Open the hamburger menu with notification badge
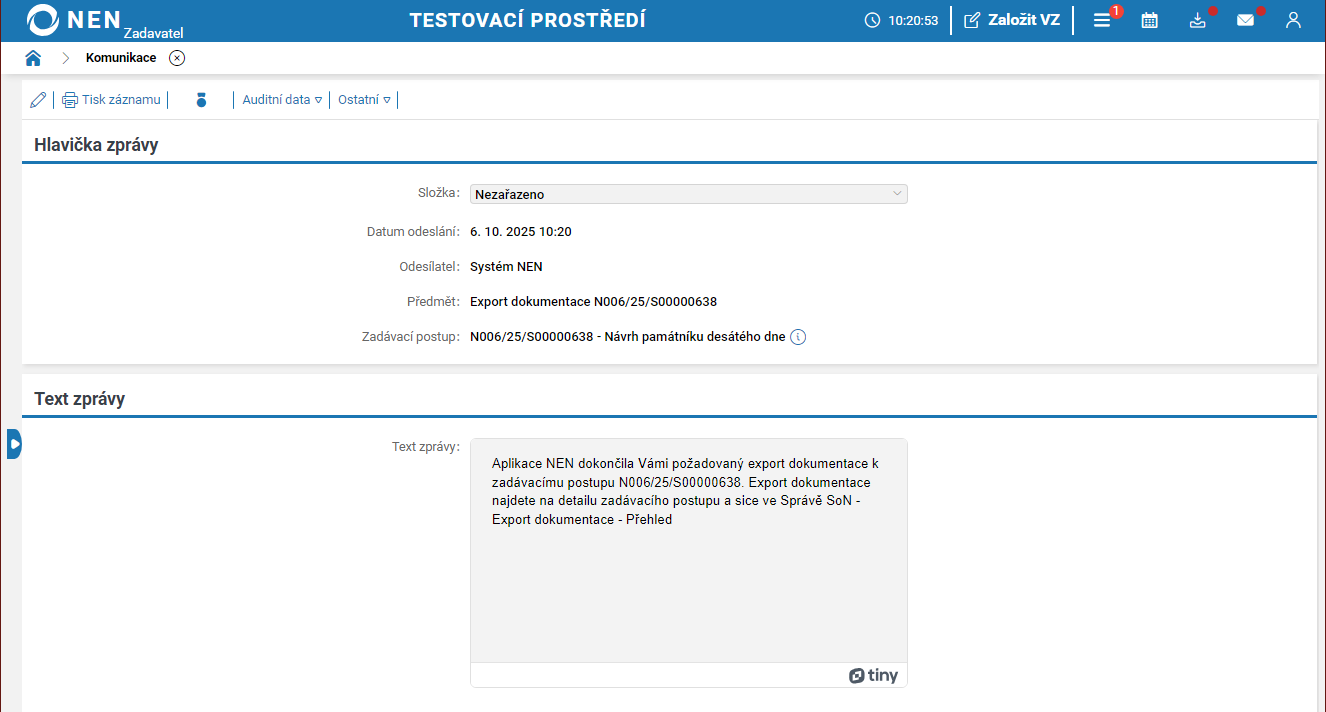This screenshot has width=1326, height=712. [1102, 20]
